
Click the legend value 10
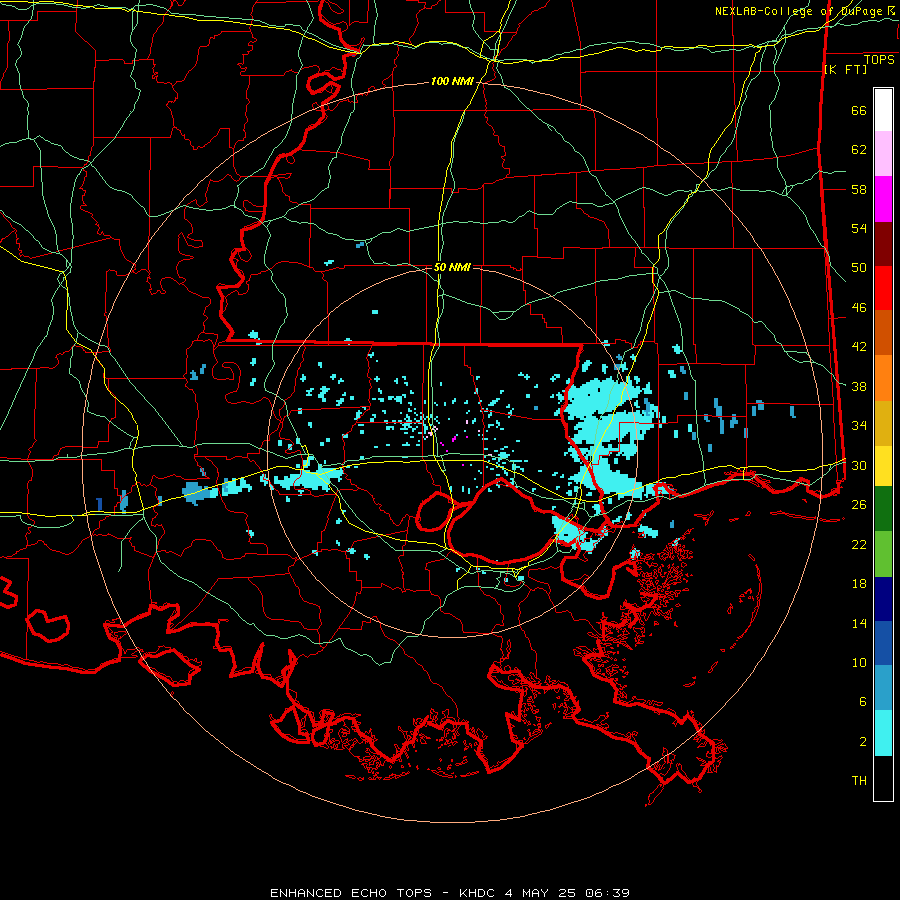tap(859, 662)
